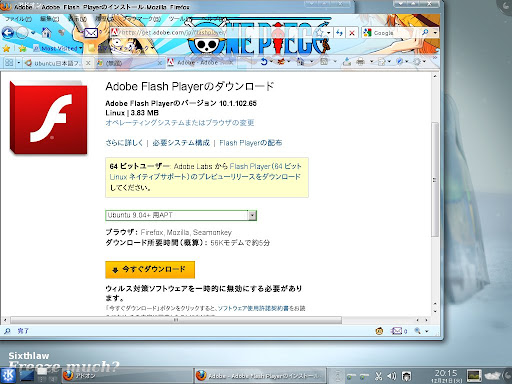Stop loading with the red X icon
The height and width of the screenshot is (384, 512).
(x=352, y=33)
